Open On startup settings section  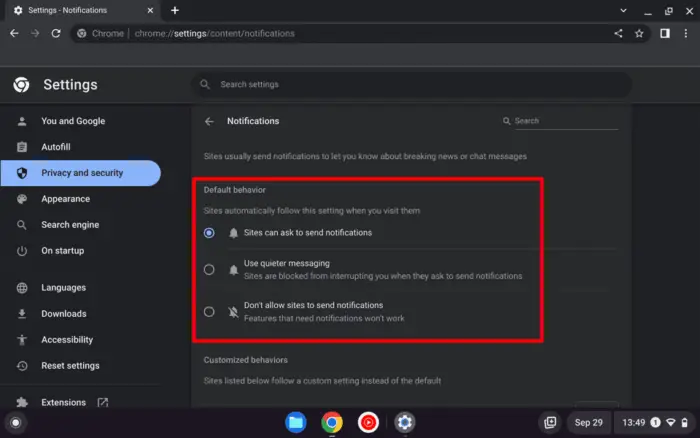pyautogui.click(x=62, y=250)
